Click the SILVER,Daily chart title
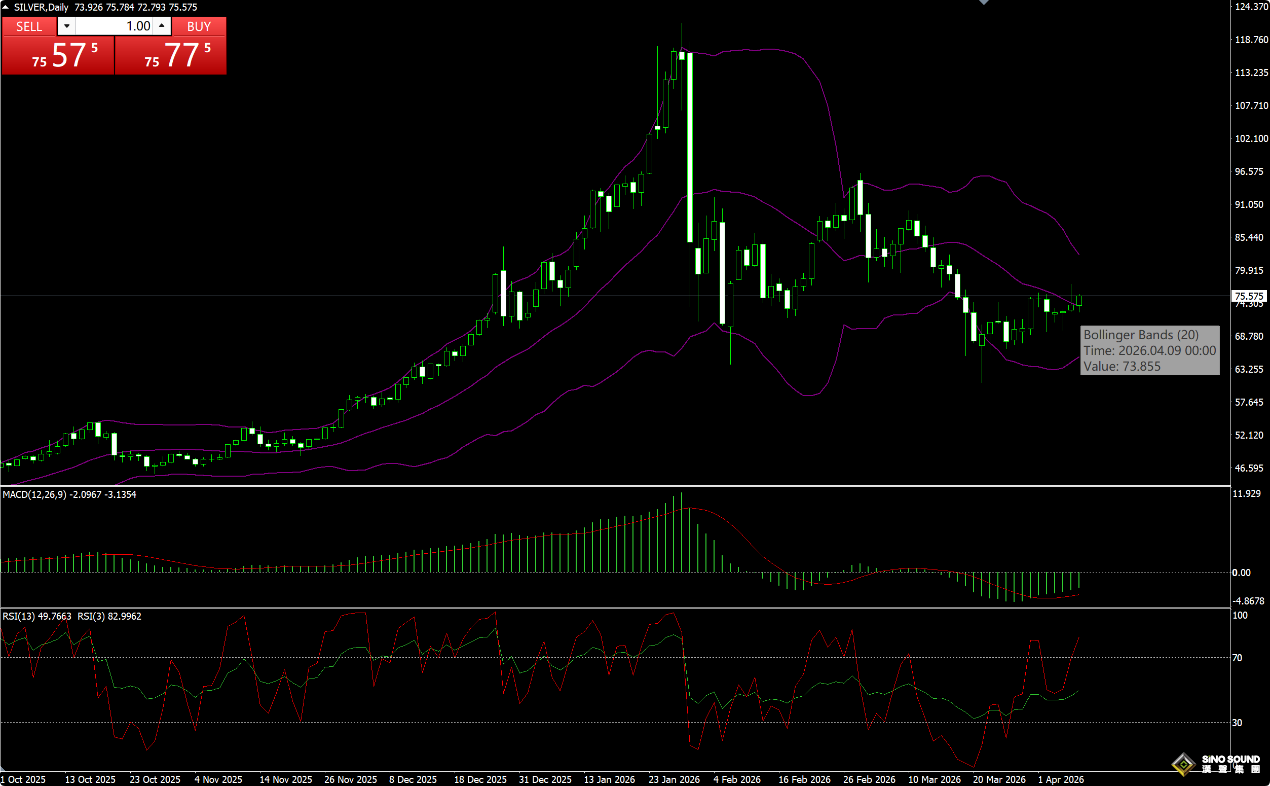 tap(41, 7)
